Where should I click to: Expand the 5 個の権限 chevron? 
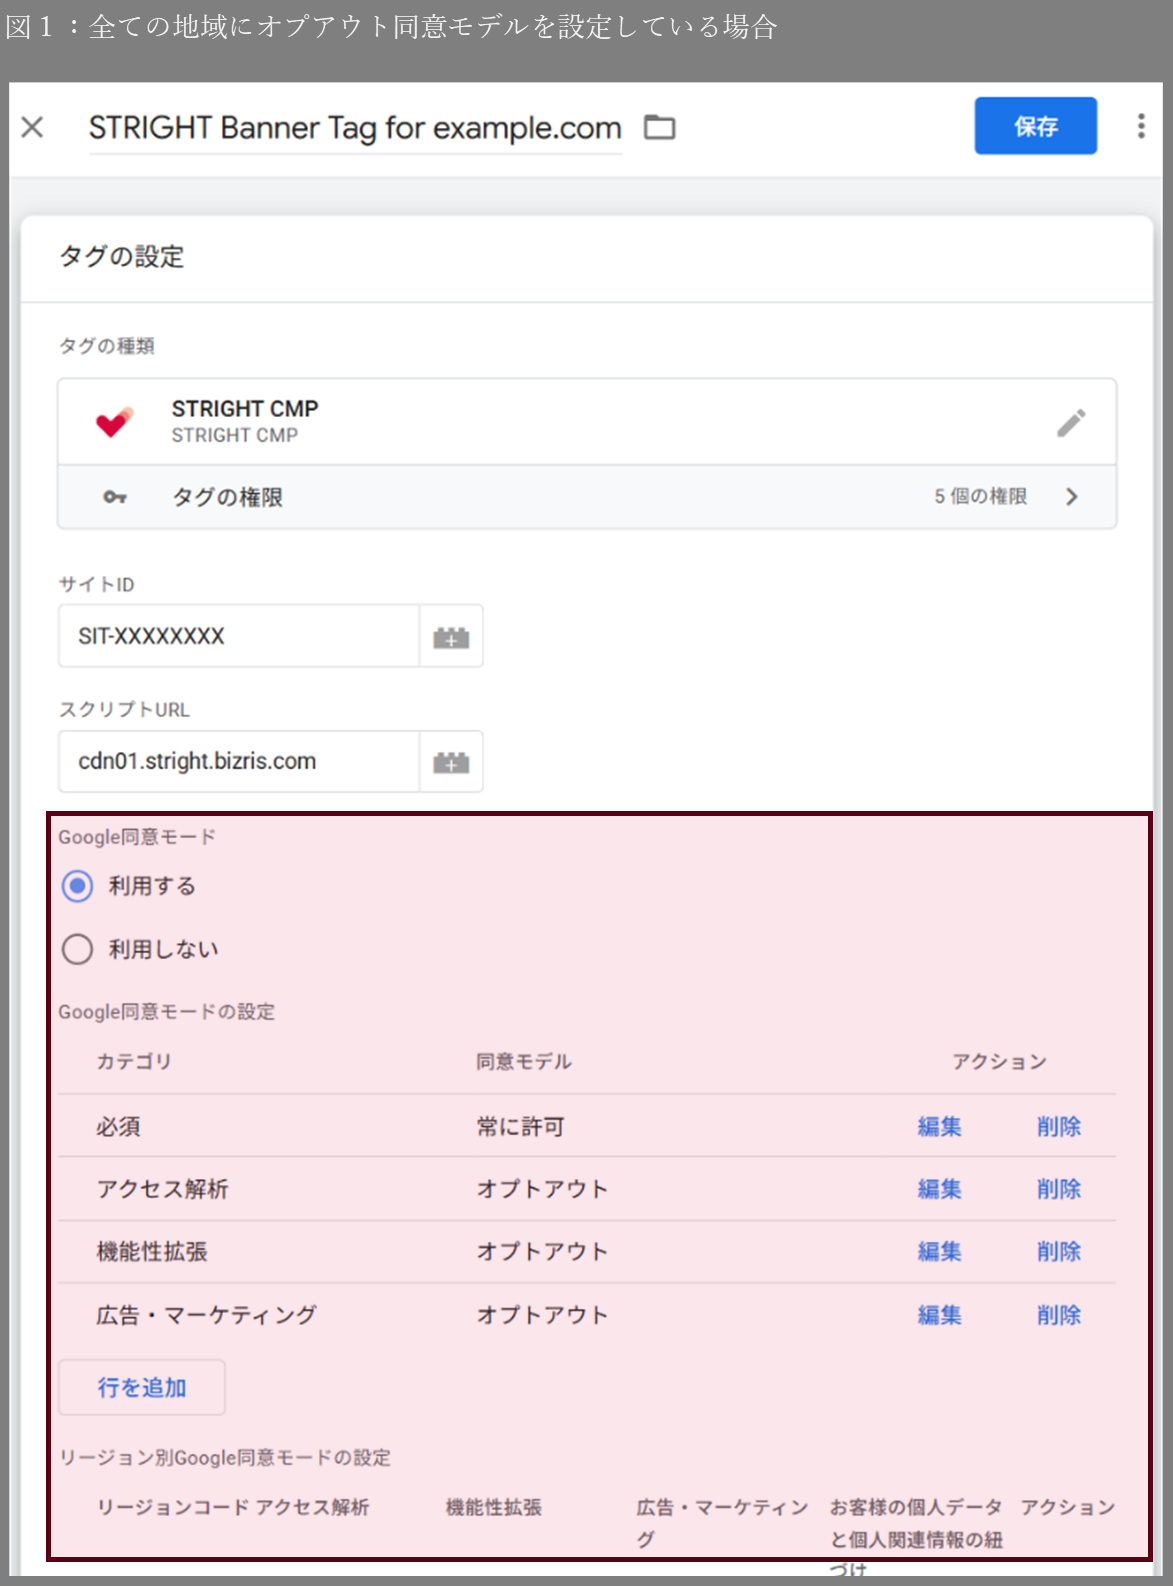point(1072,497)
